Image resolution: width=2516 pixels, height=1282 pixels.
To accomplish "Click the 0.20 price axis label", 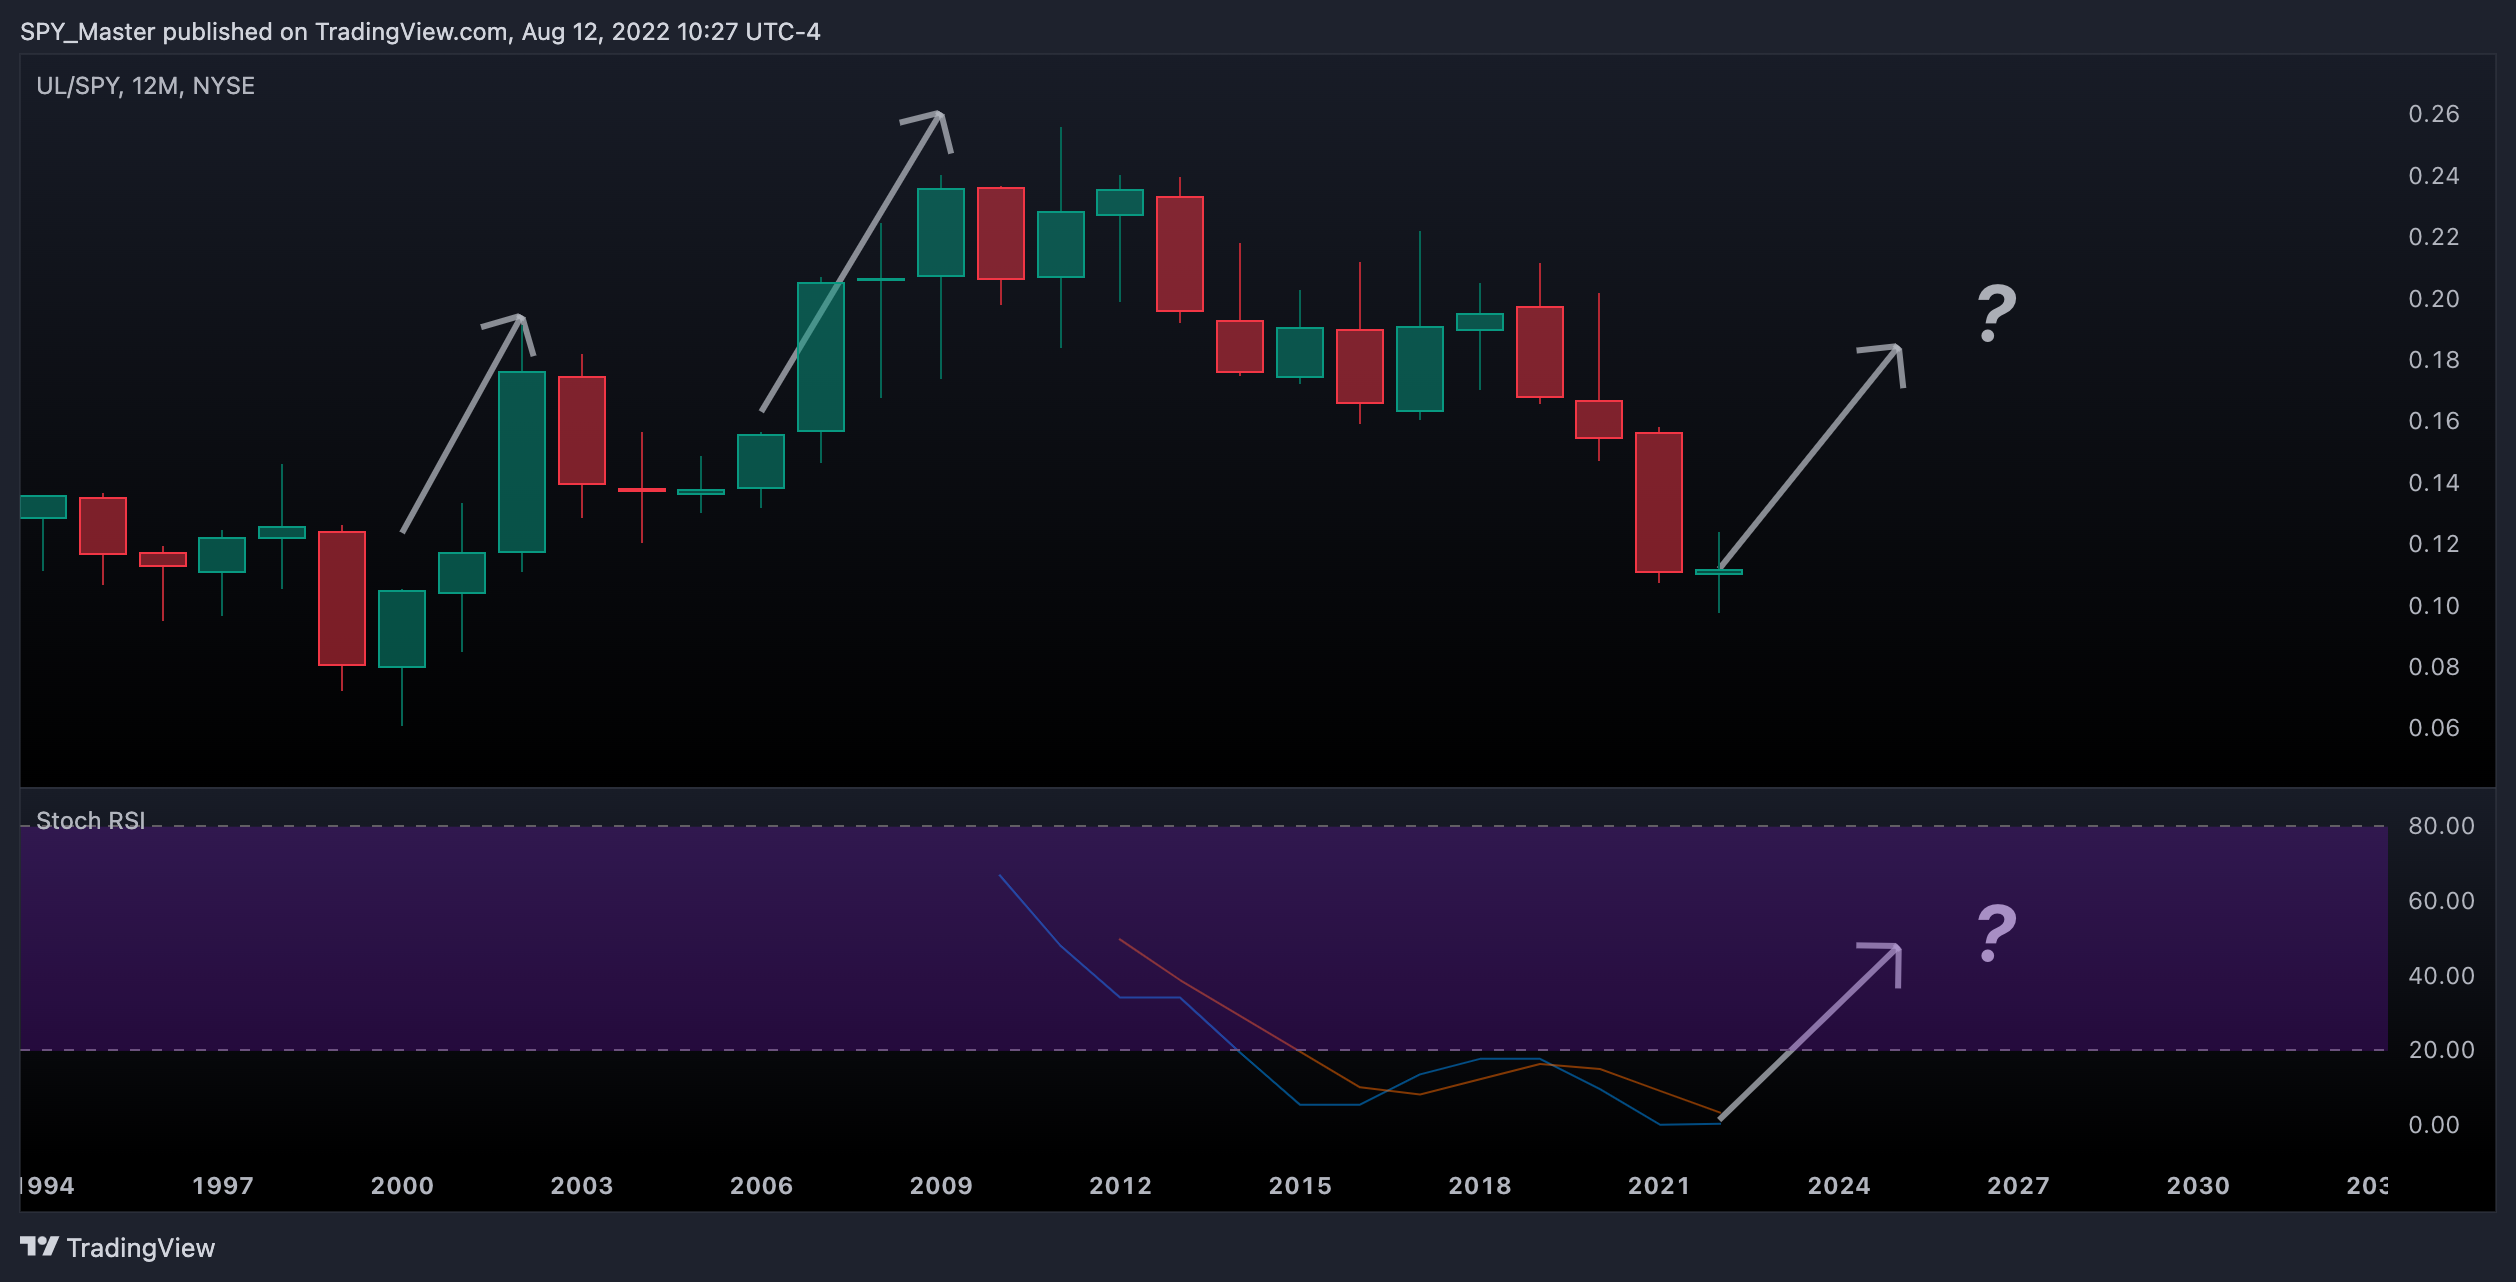I will tap(2433, 299).
